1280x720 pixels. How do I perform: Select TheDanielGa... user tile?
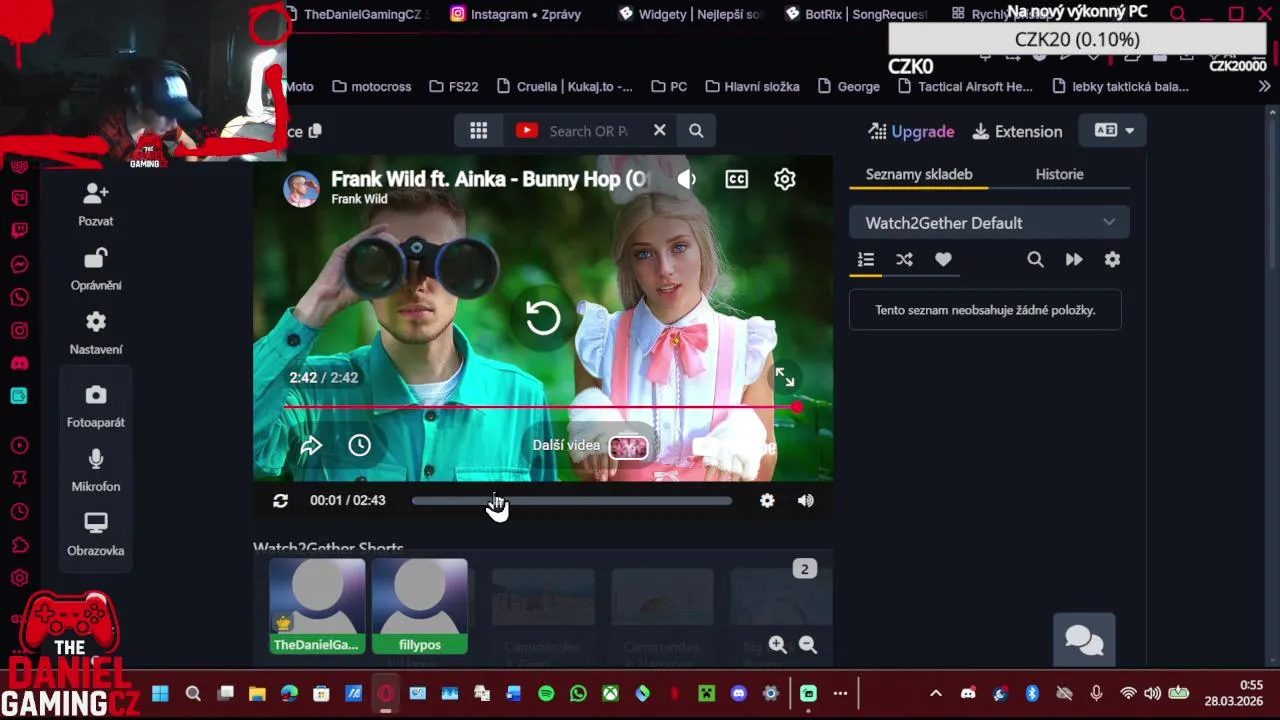click(x=317, y=606)
